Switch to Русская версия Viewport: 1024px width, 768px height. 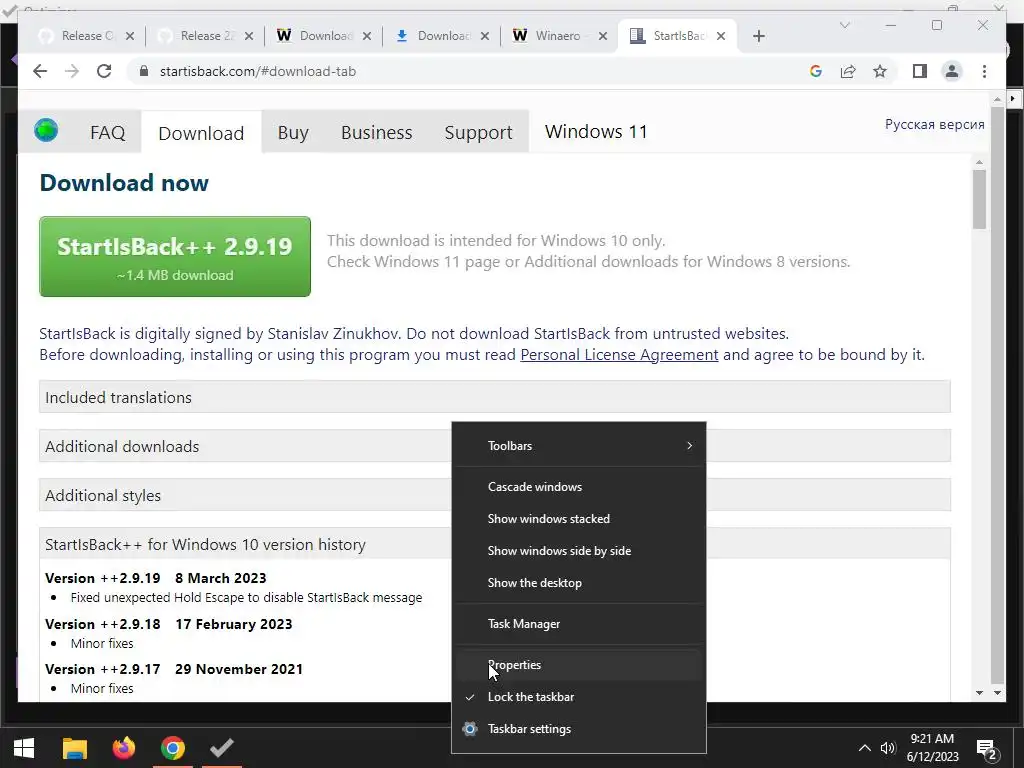coord(934,124)
